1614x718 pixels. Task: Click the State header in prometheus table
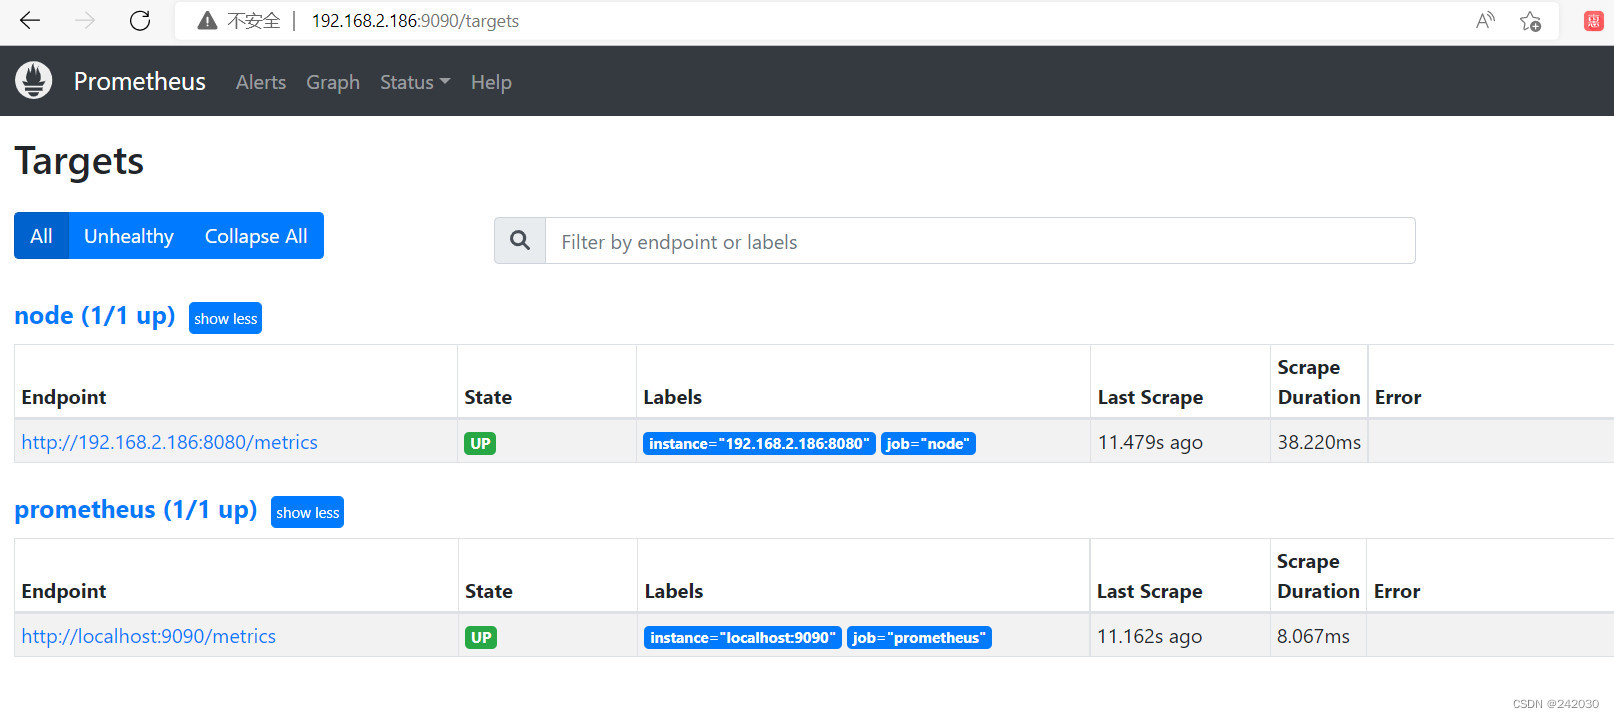pos(489,591)
